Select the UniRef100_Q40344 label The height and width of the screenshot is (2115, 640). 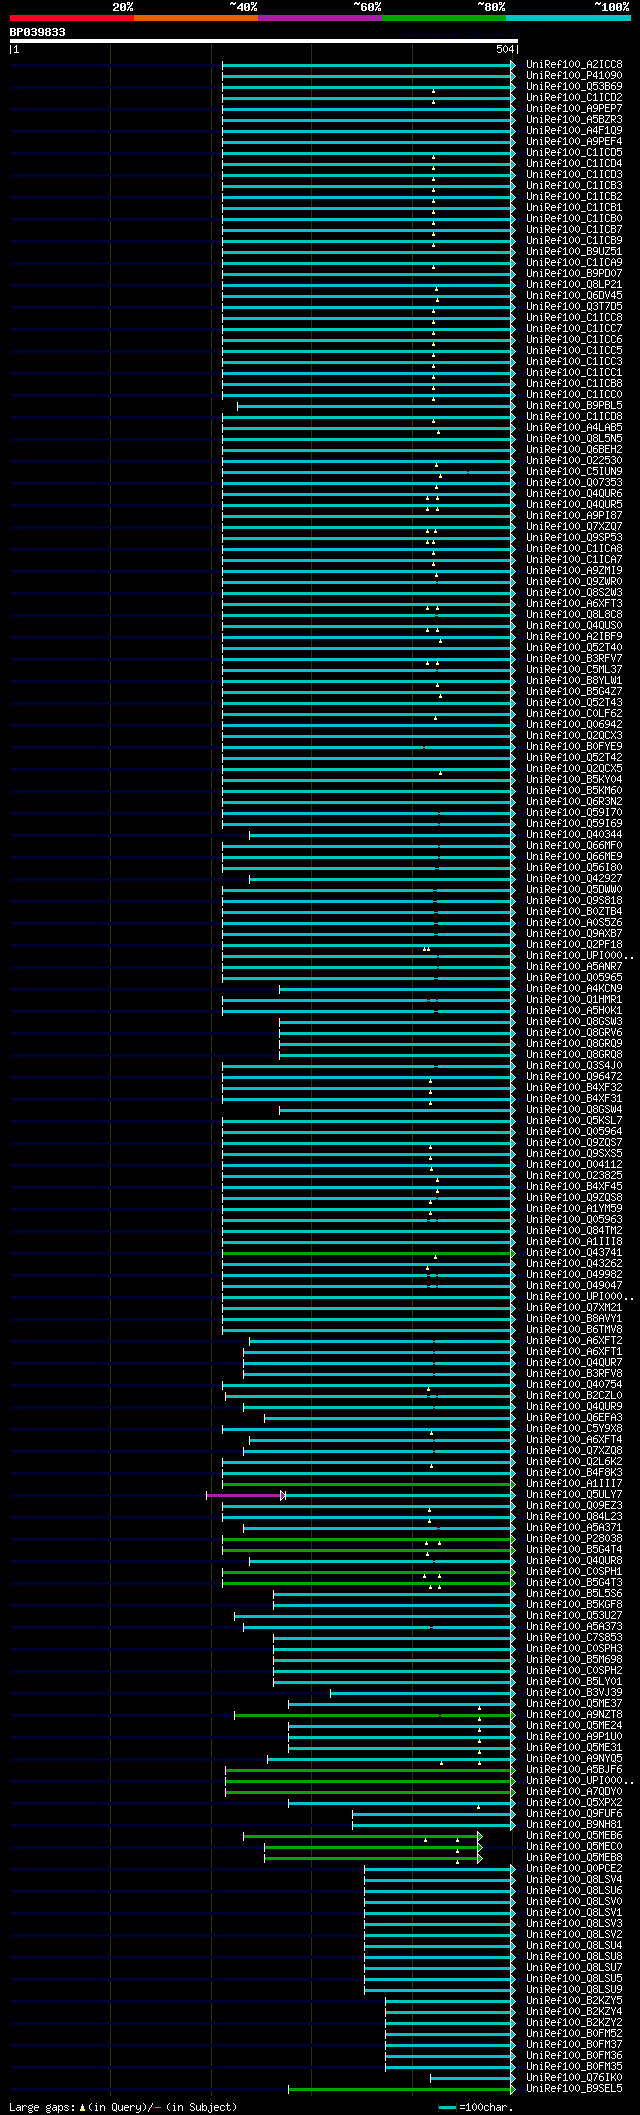point(574,834)
